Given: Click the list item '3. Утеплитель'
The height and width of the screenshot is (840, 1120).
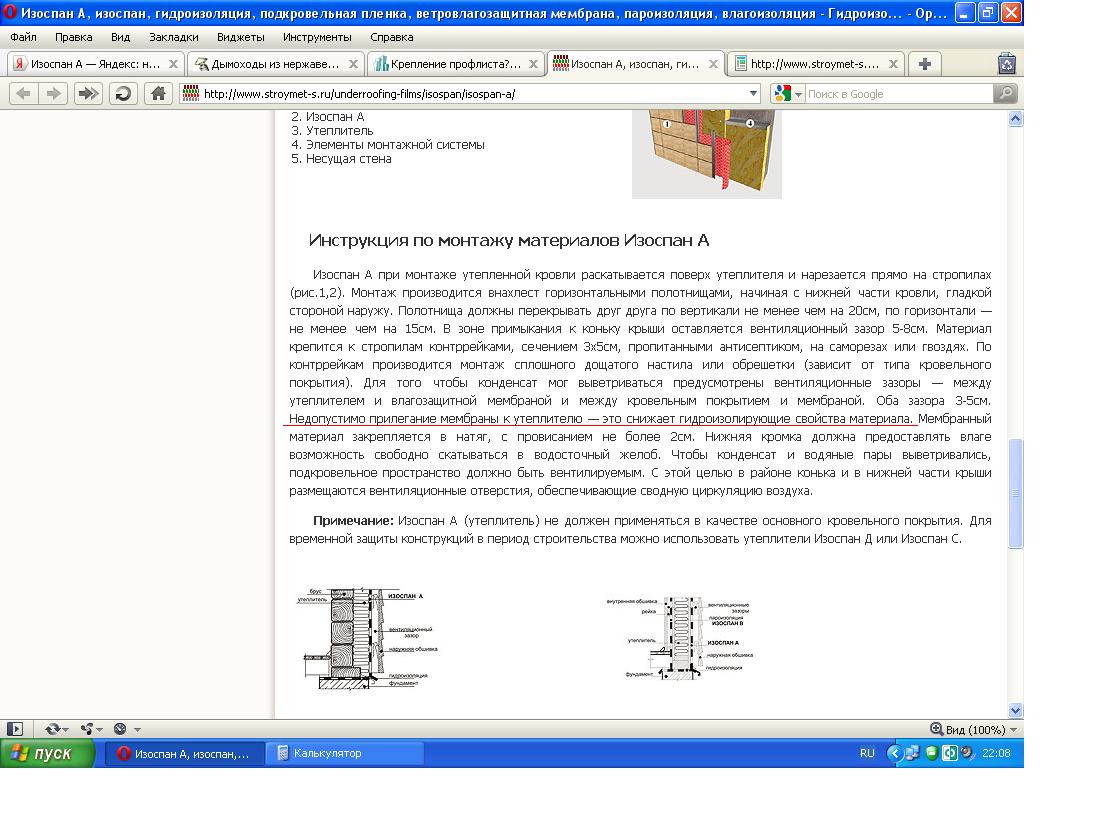Looking at the screenshot, I should tap(332, 131).
